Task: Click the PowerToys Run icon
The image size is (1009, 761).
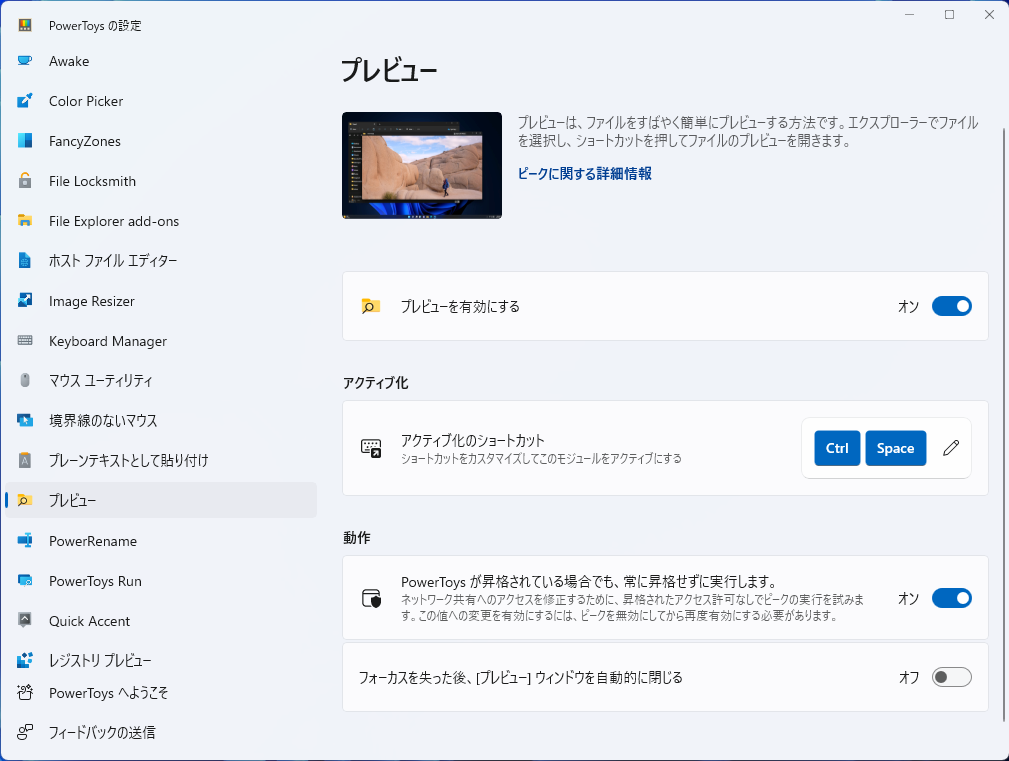Action: pos(28,581)
